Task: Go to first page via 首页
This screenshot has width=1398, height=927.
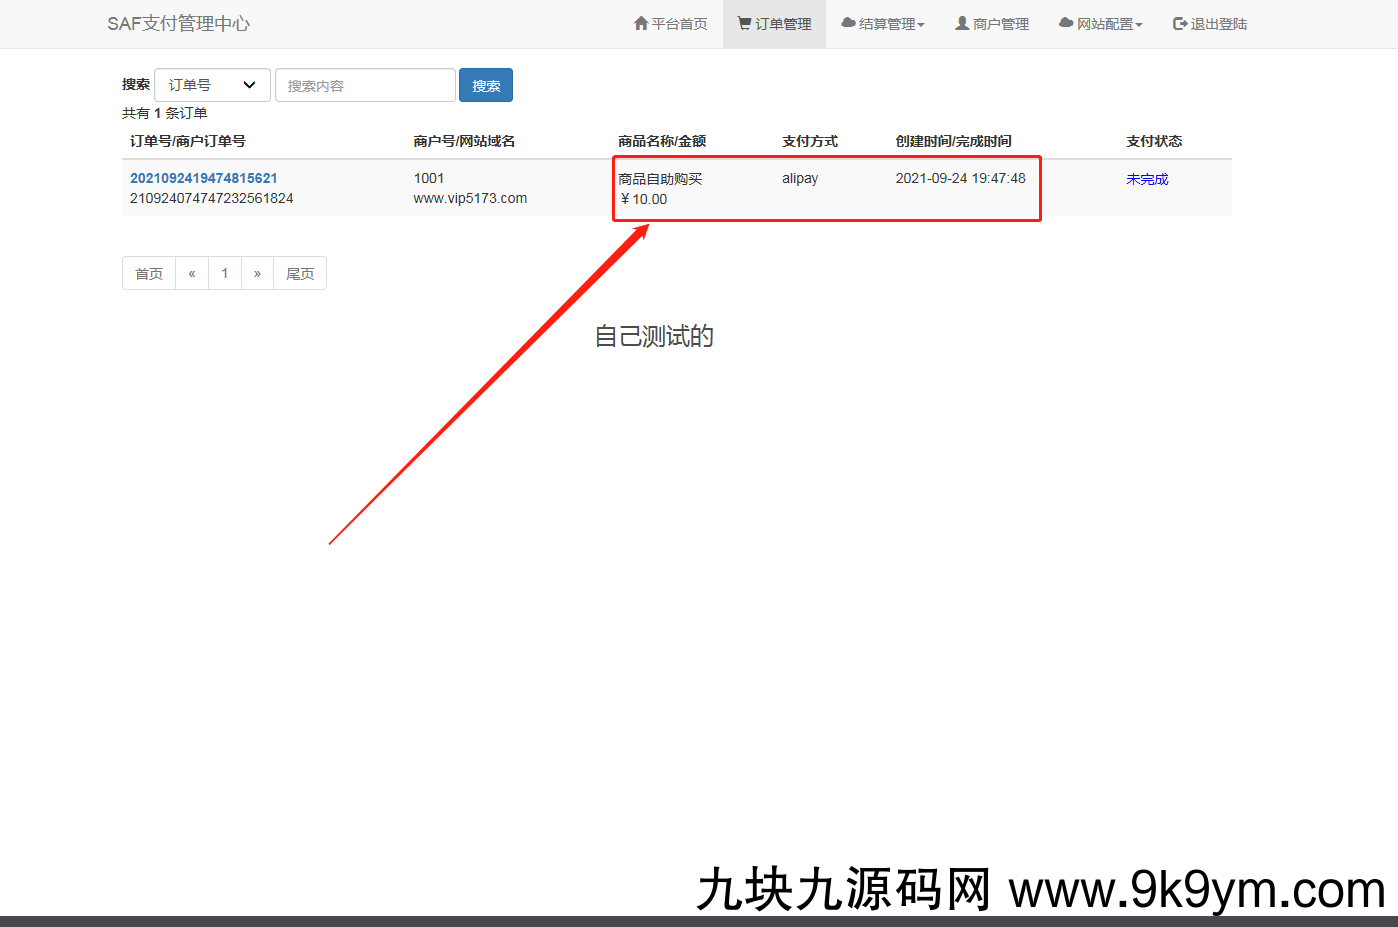Action: click(x=149, y=273)
